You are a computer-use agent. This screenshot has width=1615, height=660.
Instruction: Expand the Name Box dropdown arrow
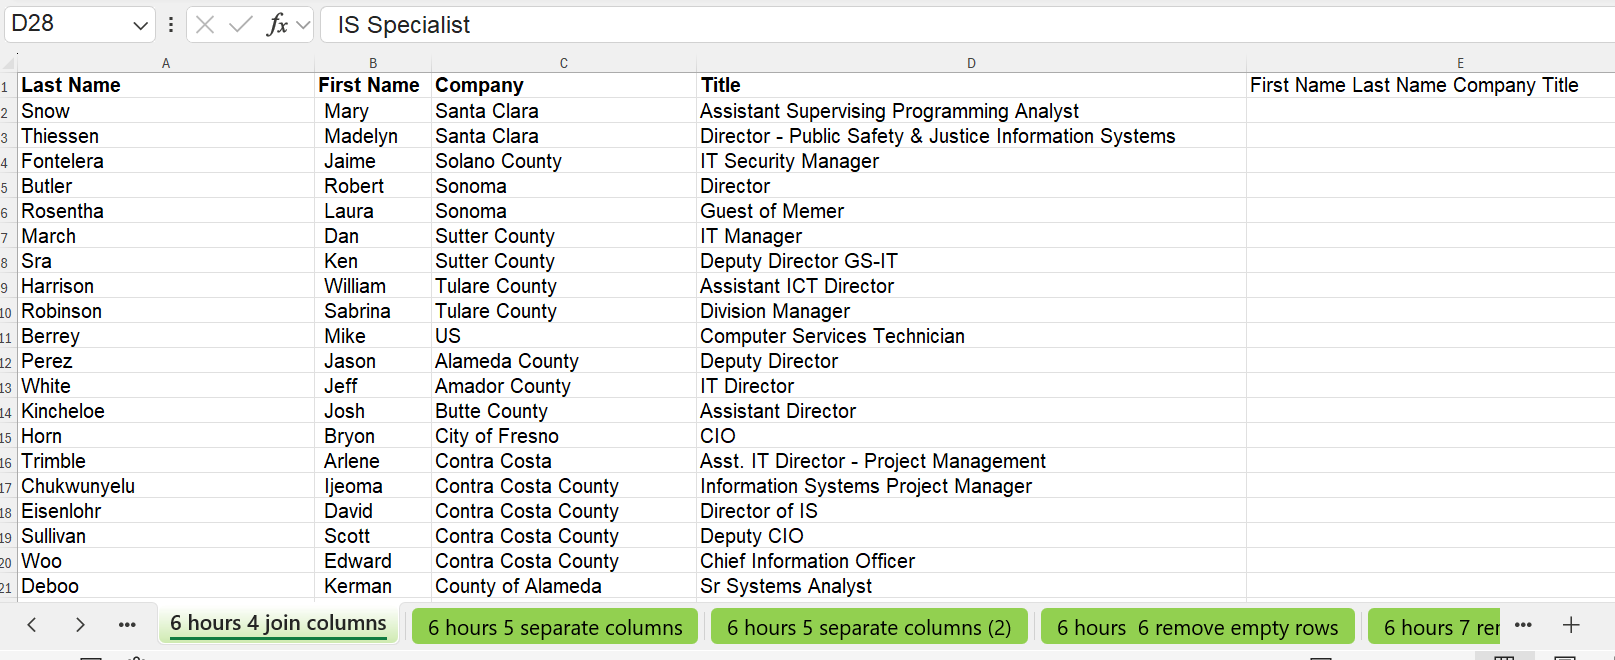coord(140,25)
